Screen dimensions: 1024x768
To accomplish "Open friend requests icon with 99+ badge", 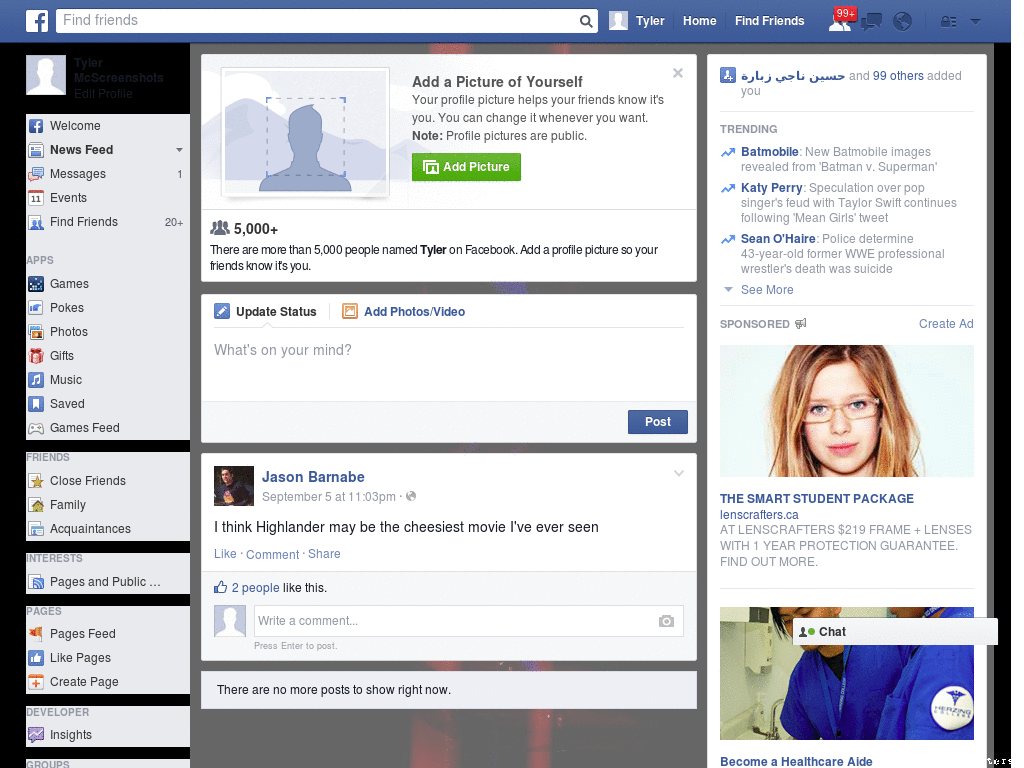I will [840, 22].
